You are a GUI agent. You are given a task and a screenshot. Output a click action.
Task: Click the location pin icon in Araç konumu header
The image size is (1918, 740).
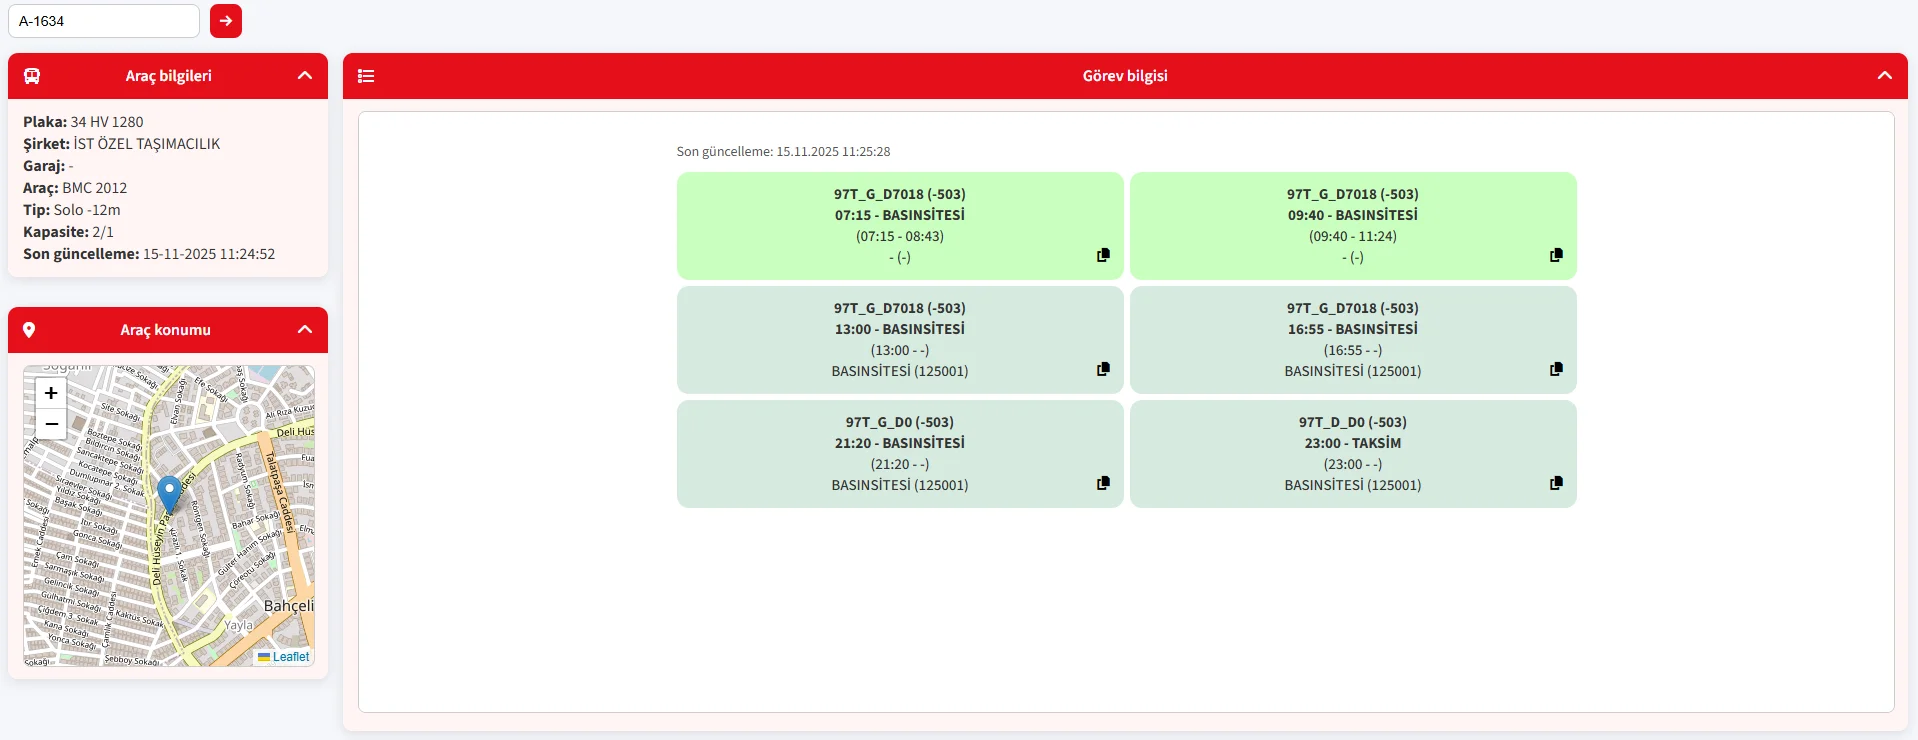(29, 330)
